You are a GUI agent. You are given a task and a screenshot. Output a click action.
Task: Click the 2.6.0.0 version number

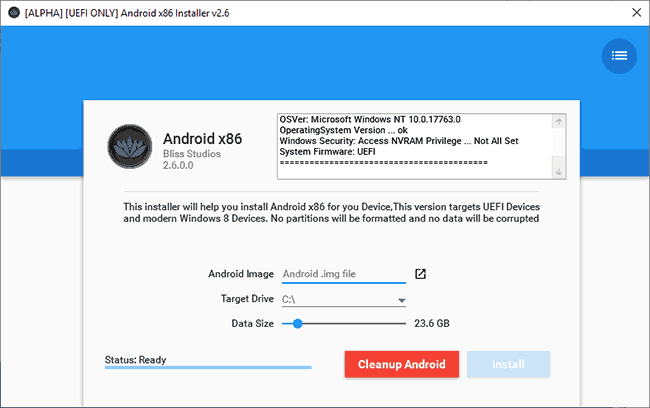click(x=178, y=165)
